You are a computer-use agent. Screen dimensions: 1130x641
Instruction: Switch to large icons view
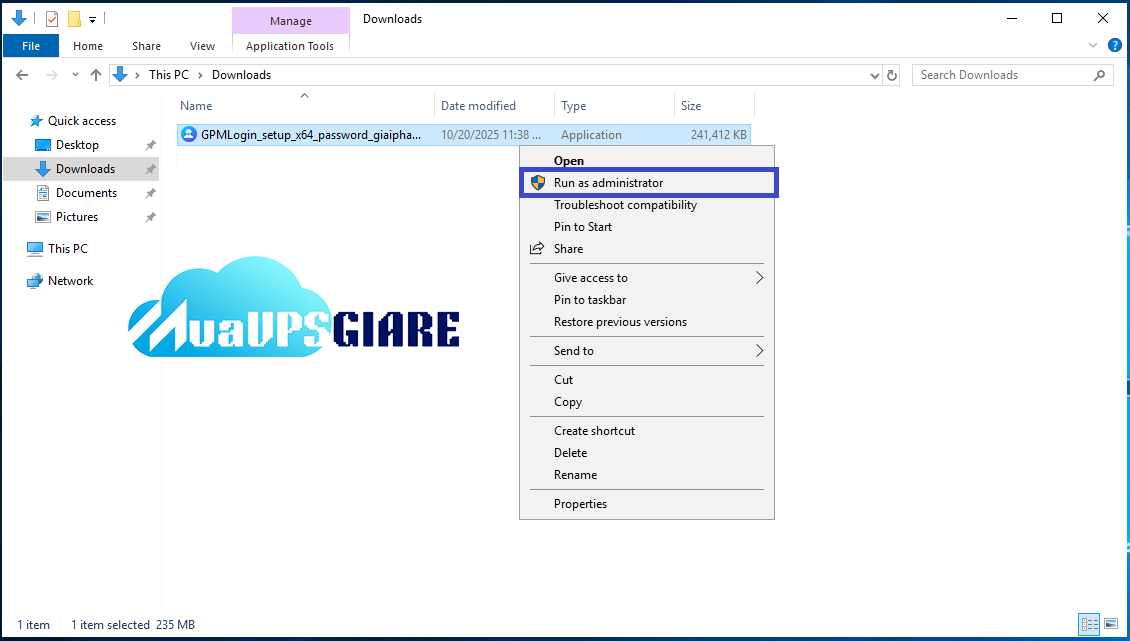(x=1111, y=625)
